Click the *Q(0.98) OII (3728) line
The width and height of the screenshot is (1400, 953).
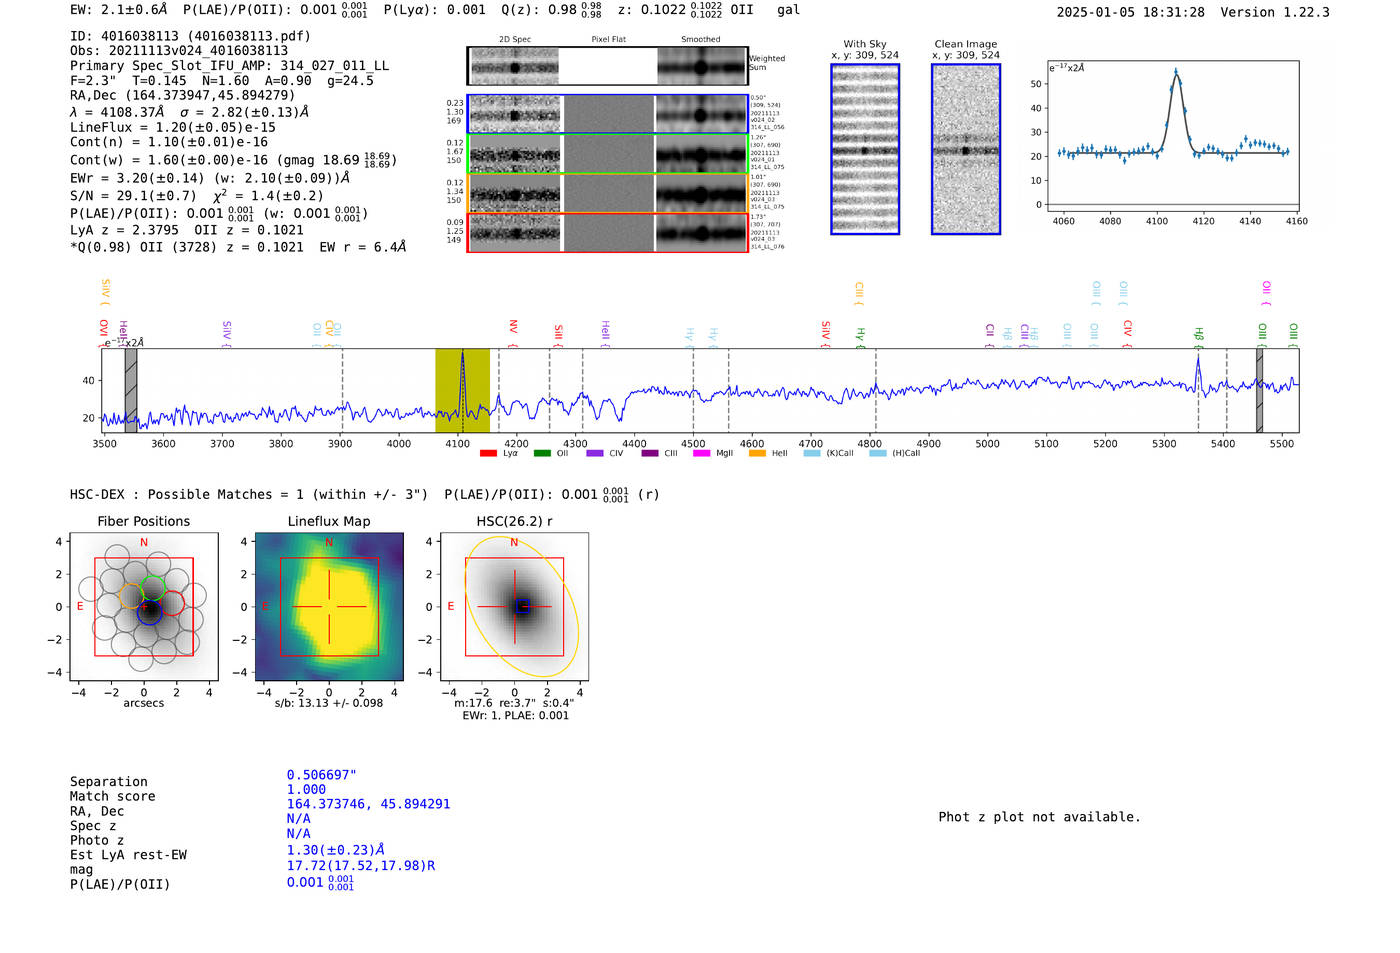tap(238, 247)
